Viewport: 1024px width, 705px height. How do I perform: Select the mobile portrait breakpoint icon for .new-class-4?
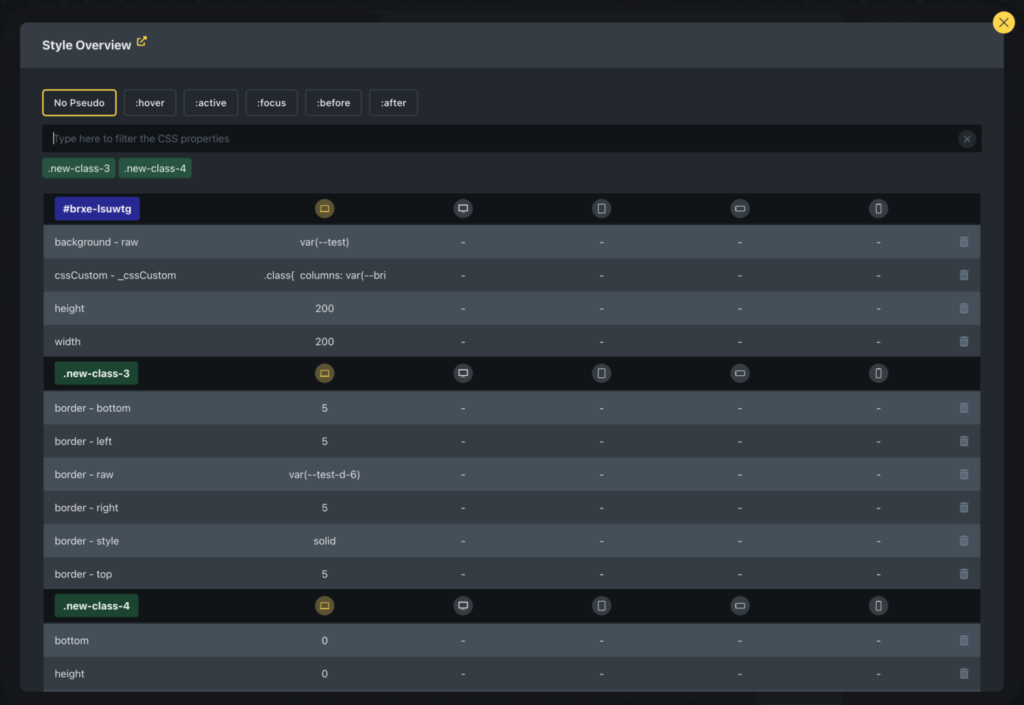[x=878, y=606]
